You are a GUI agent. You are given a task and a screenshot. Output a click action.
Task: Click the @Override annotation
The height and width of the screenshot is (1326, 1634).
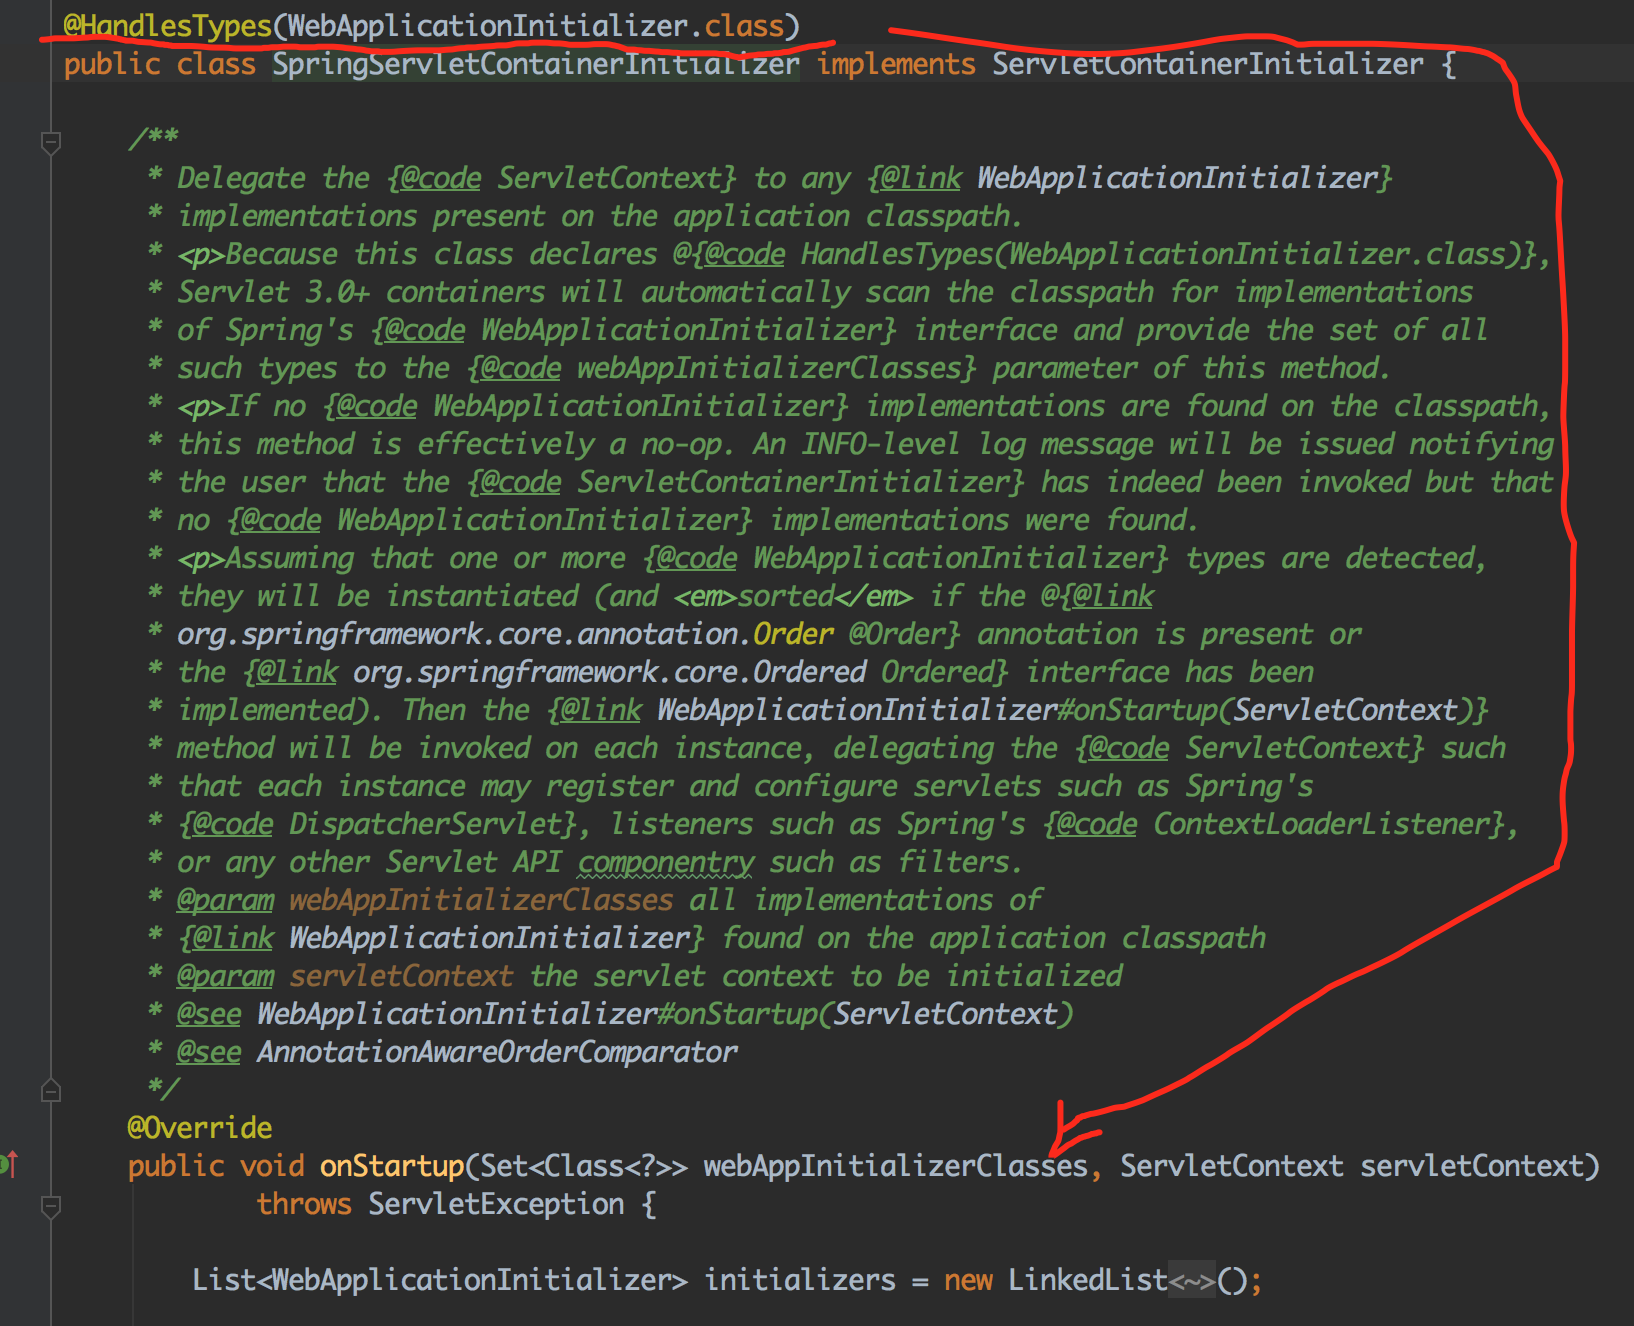pos(200,1128)
